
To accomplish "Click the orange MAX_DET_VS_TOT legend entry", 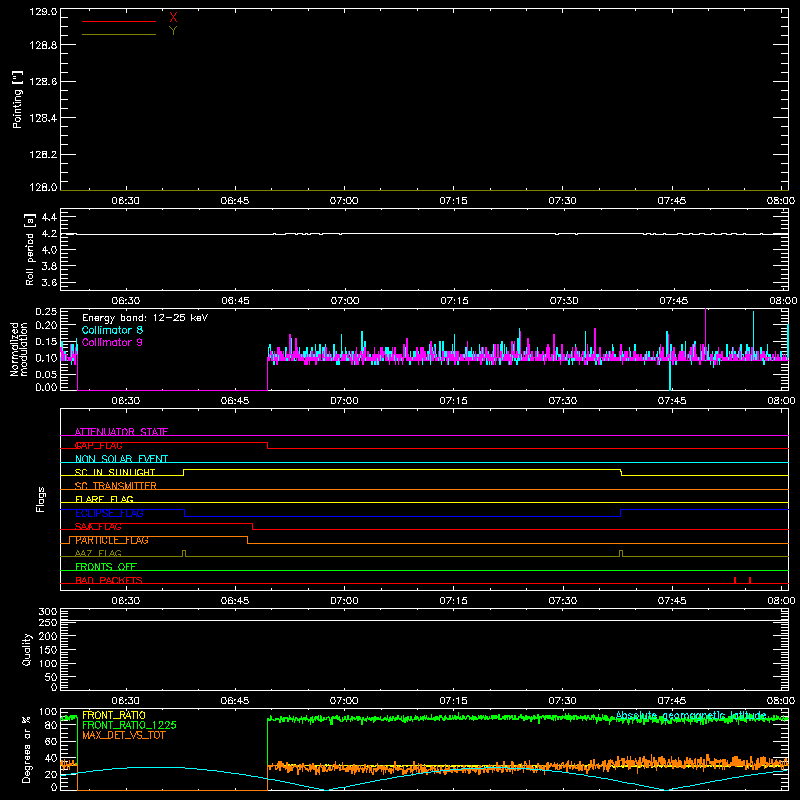I will tap(124, 735).
